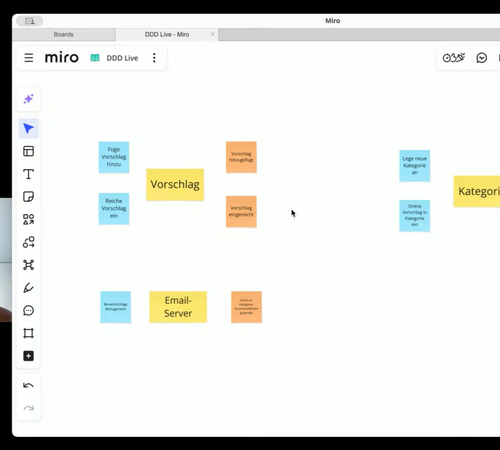Image resolution: width=500 pixels, height=450 pixels.
Task: Select the pen drawing tool
Action: (29, 288)
